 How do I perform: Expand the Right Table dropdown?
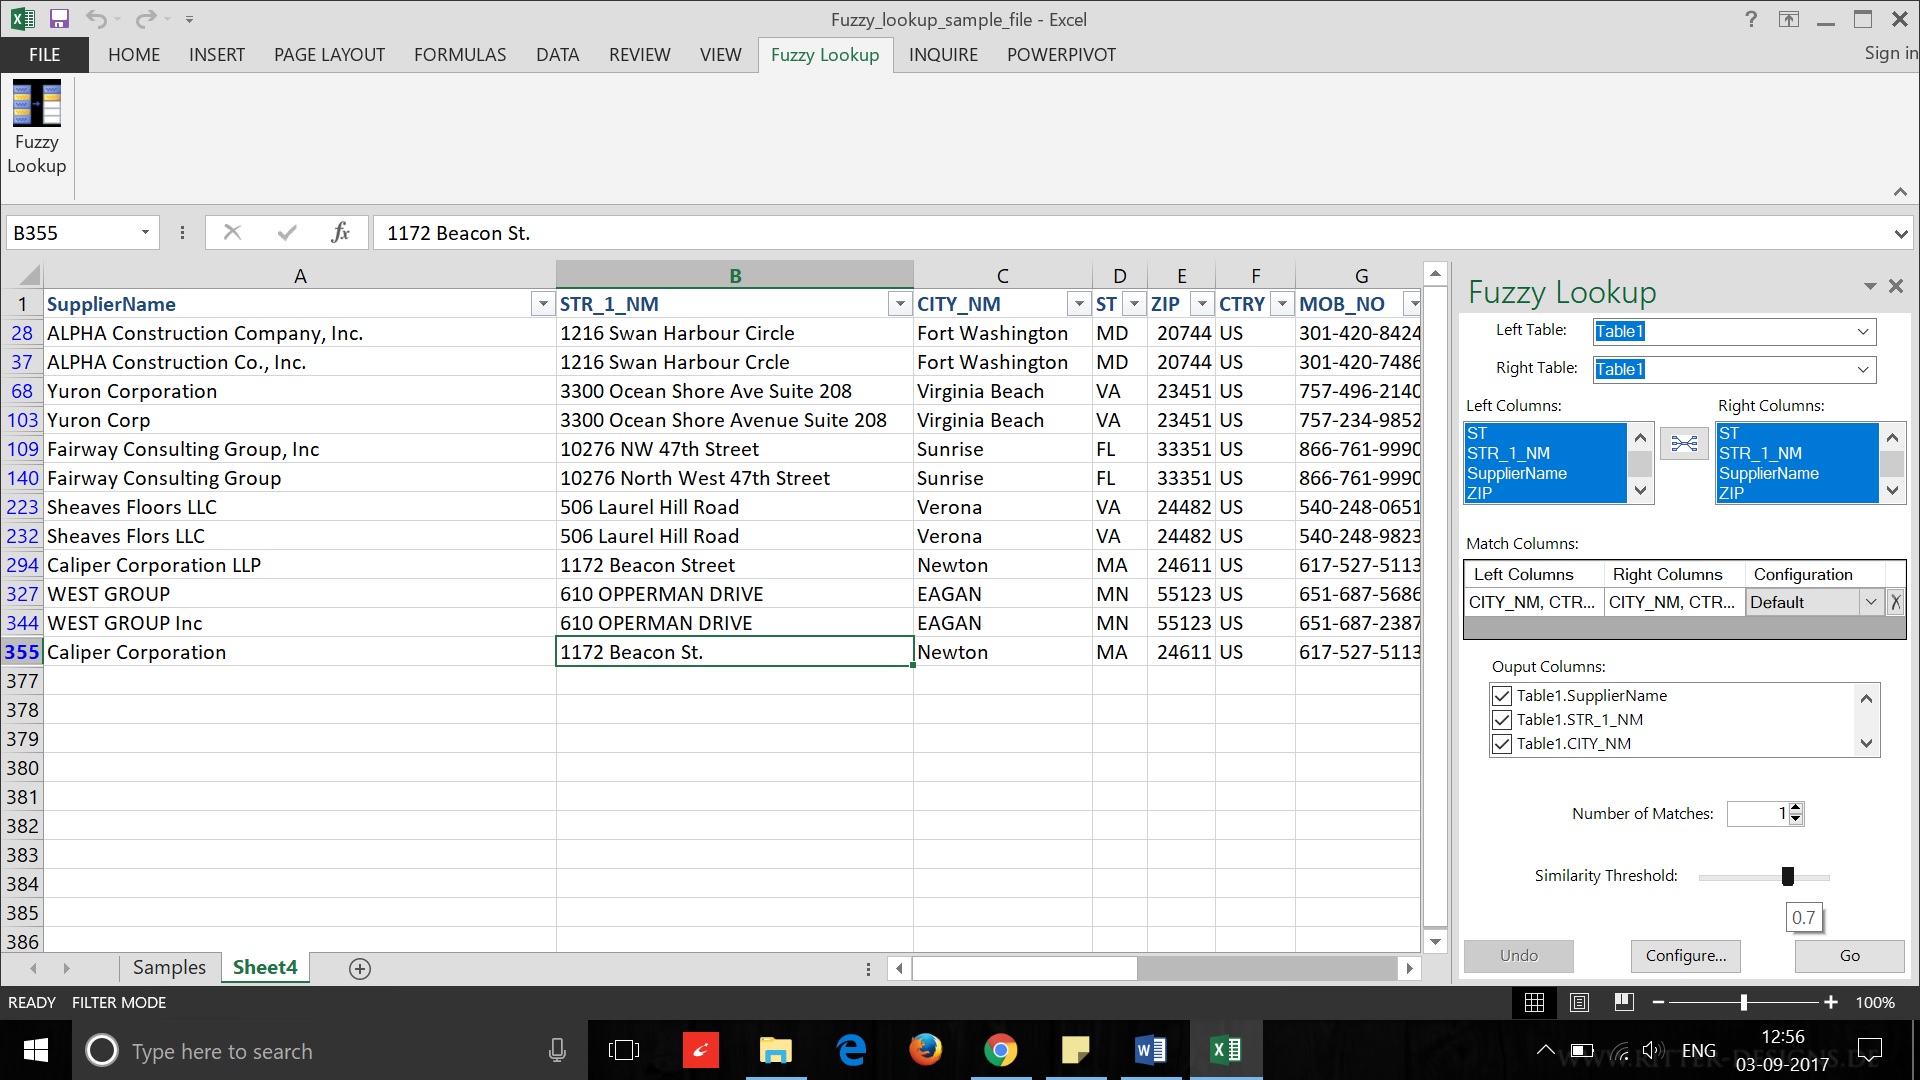coord(1863,370)
